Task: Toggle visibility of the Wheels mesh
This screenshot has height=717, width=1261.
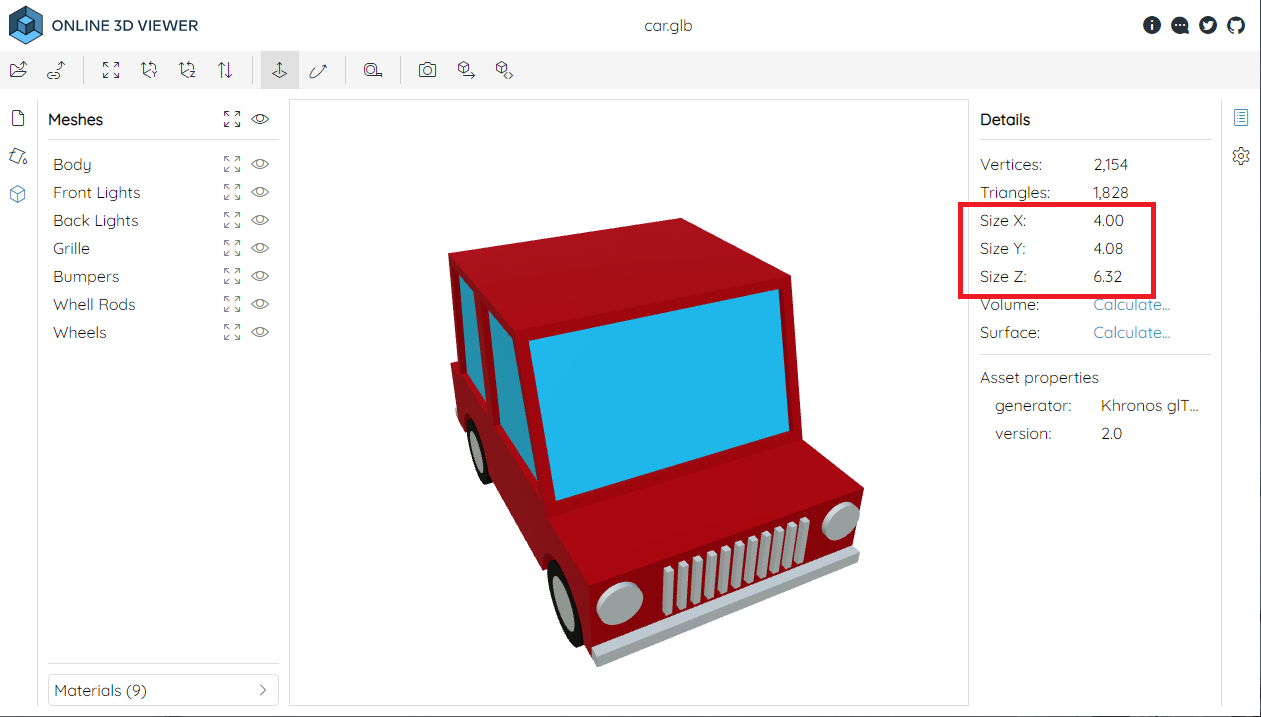Action: [260, 332]
